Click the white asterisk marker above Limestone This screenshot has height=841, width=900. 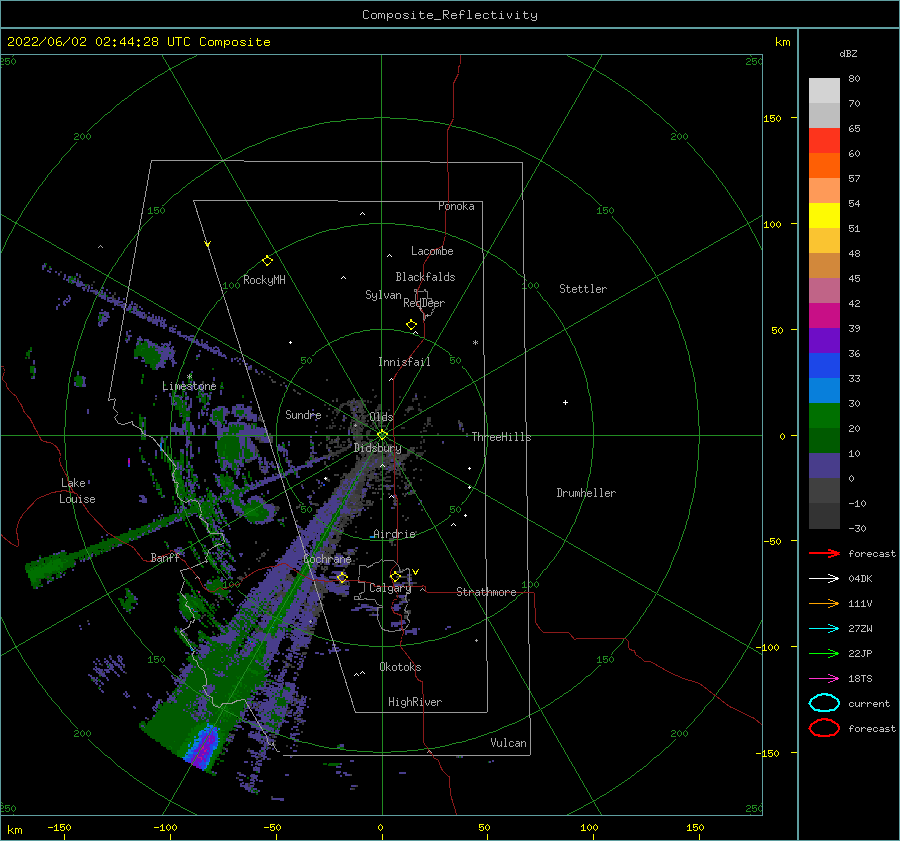(x=189, y=377)
